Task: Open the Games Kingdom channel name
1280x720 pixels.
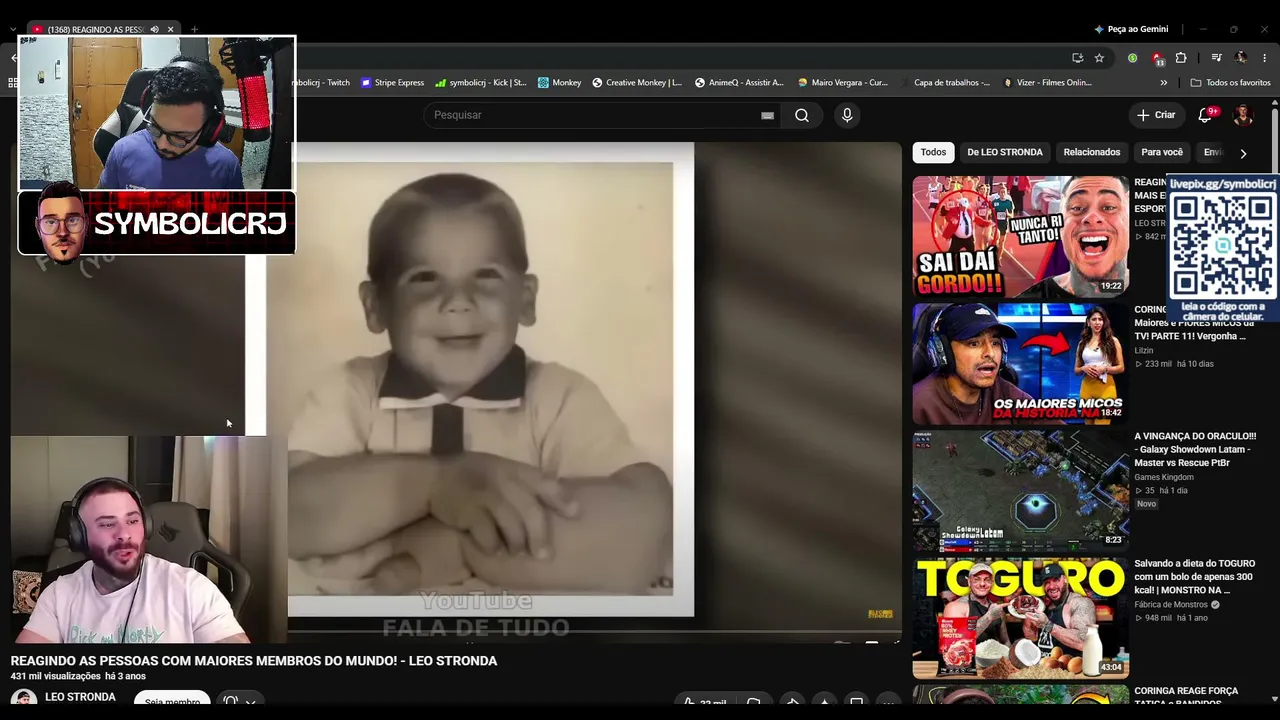Action: pos(1164,477)
